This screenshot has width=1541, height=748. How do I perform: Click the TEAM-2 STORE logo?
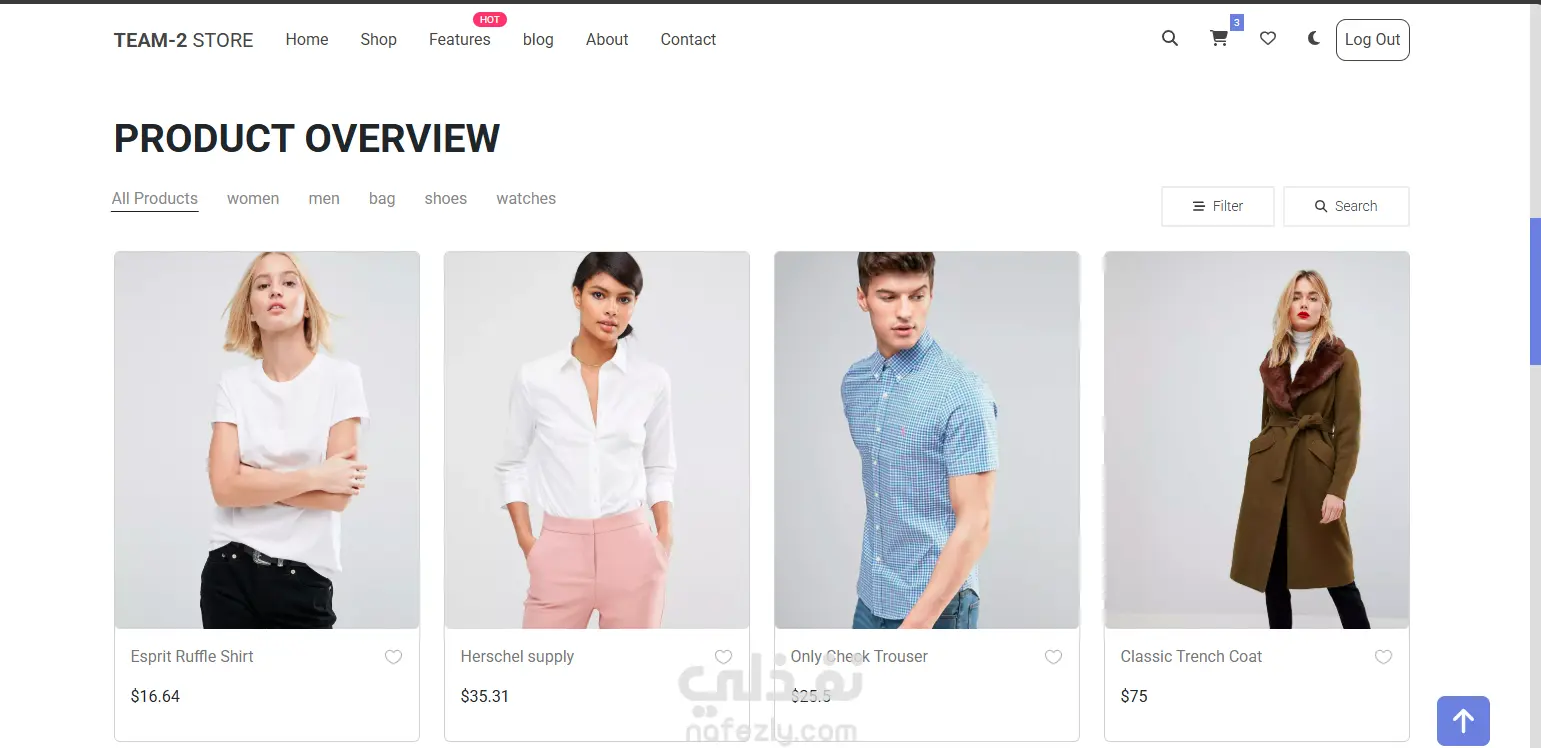(184, 40)
